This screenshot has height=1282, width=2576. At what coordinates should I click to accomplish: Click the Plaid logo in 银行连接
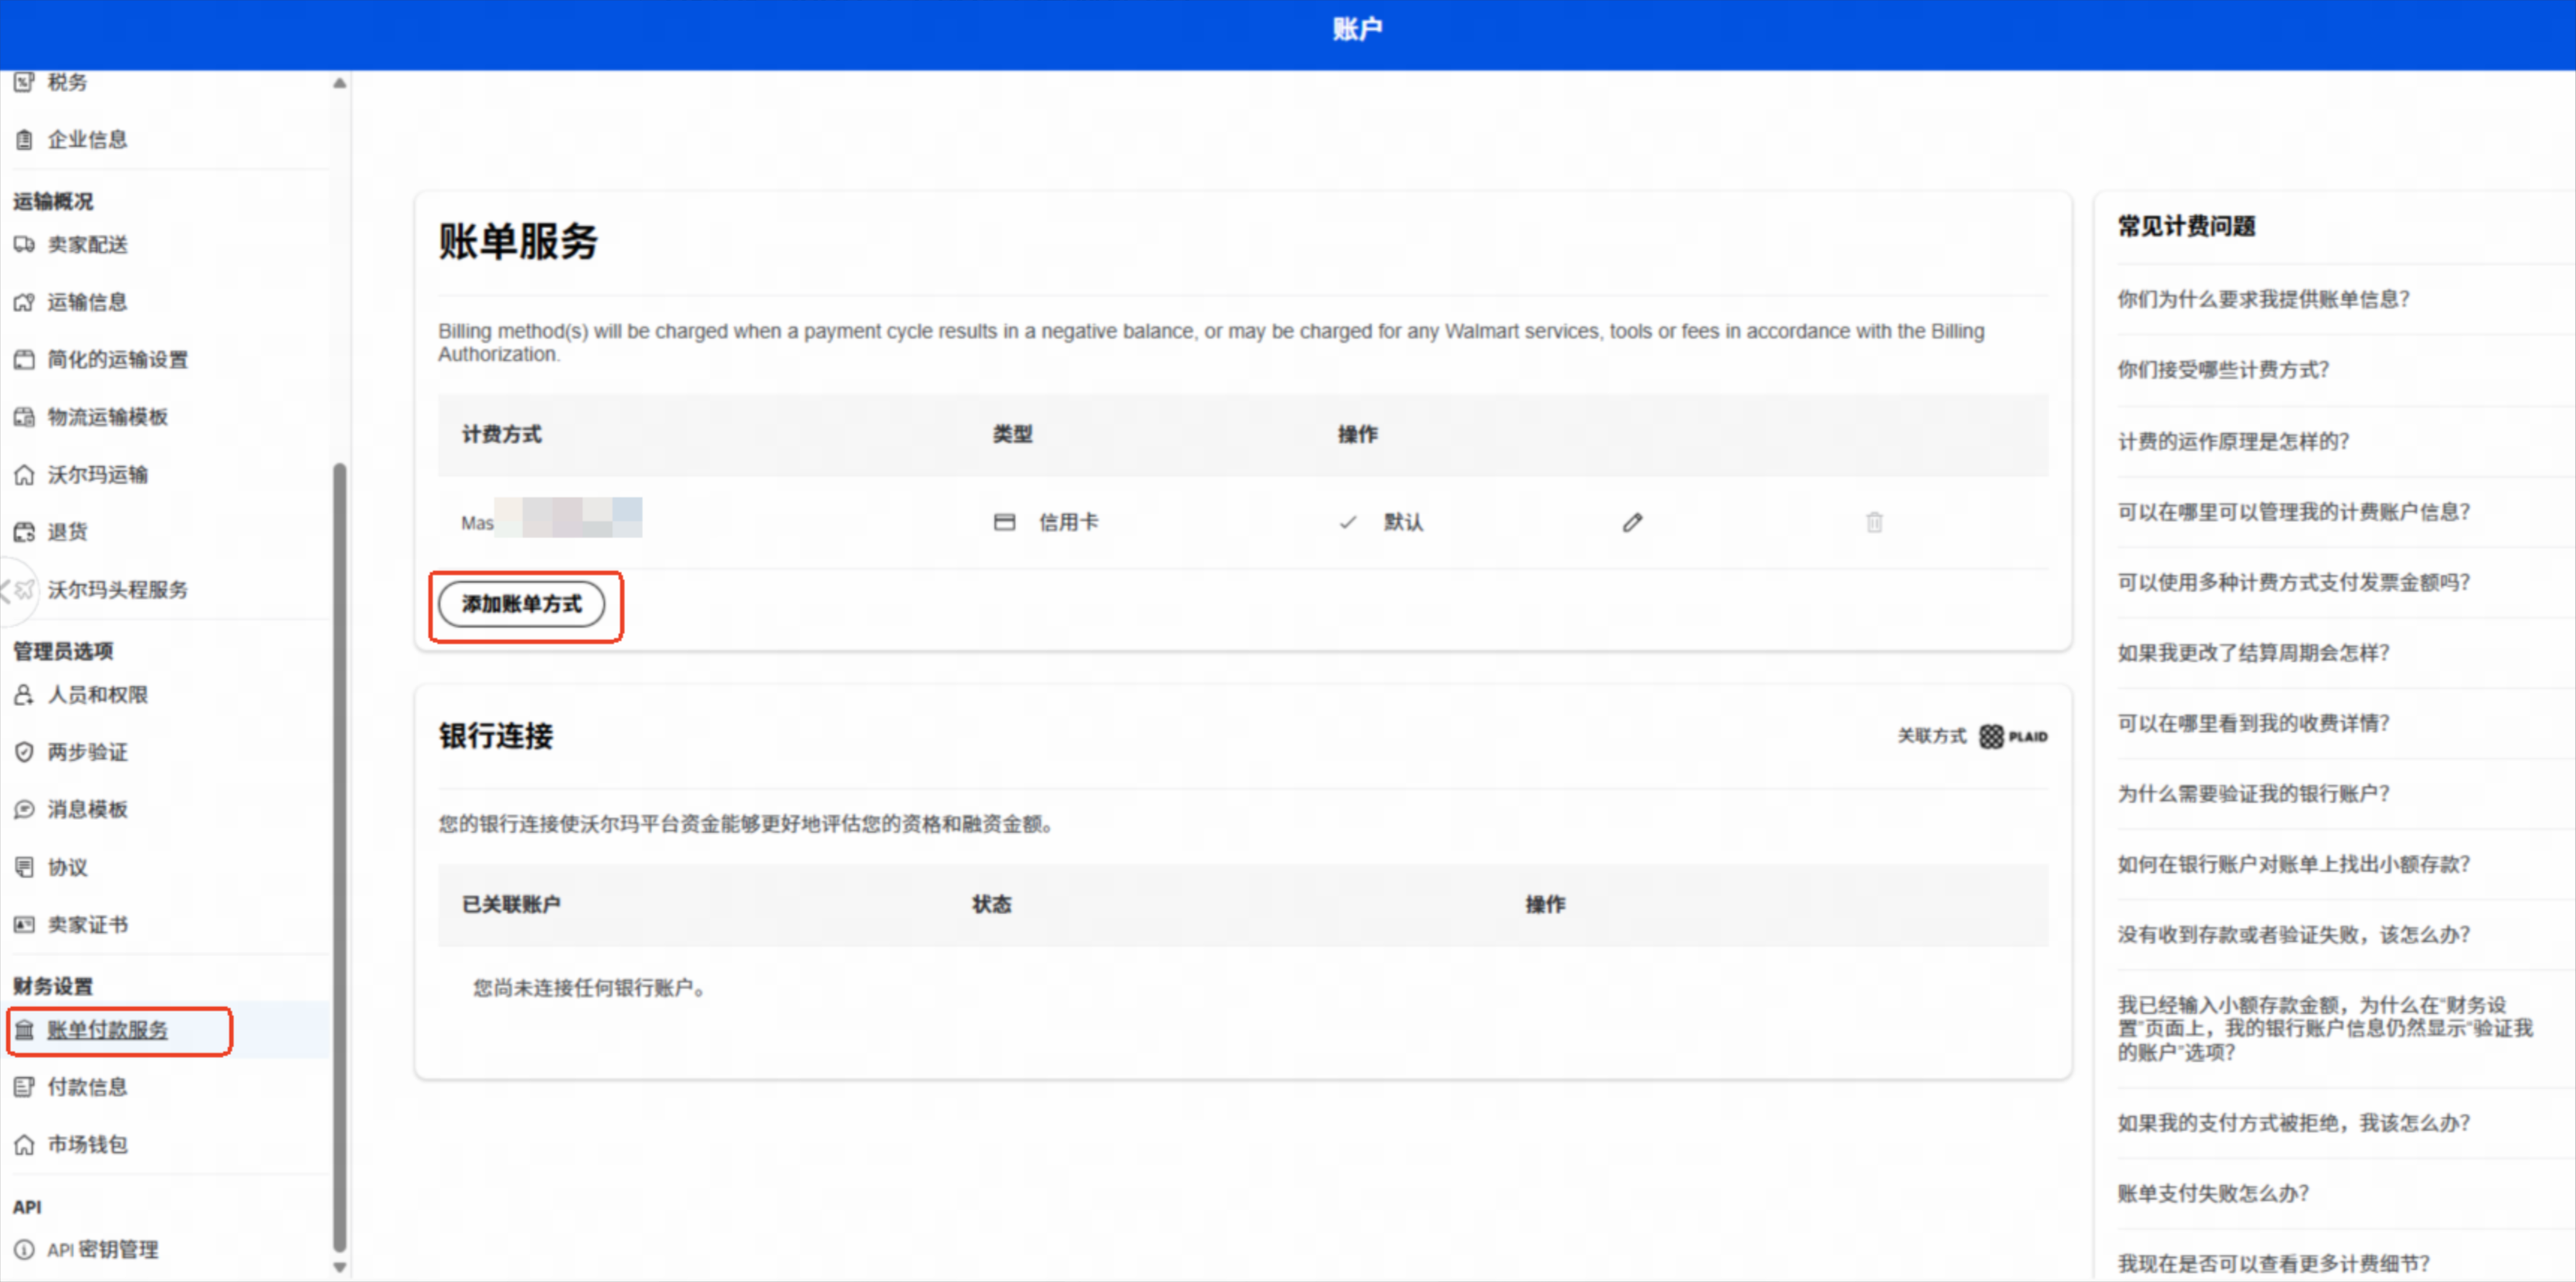[x=2013, y=736]
